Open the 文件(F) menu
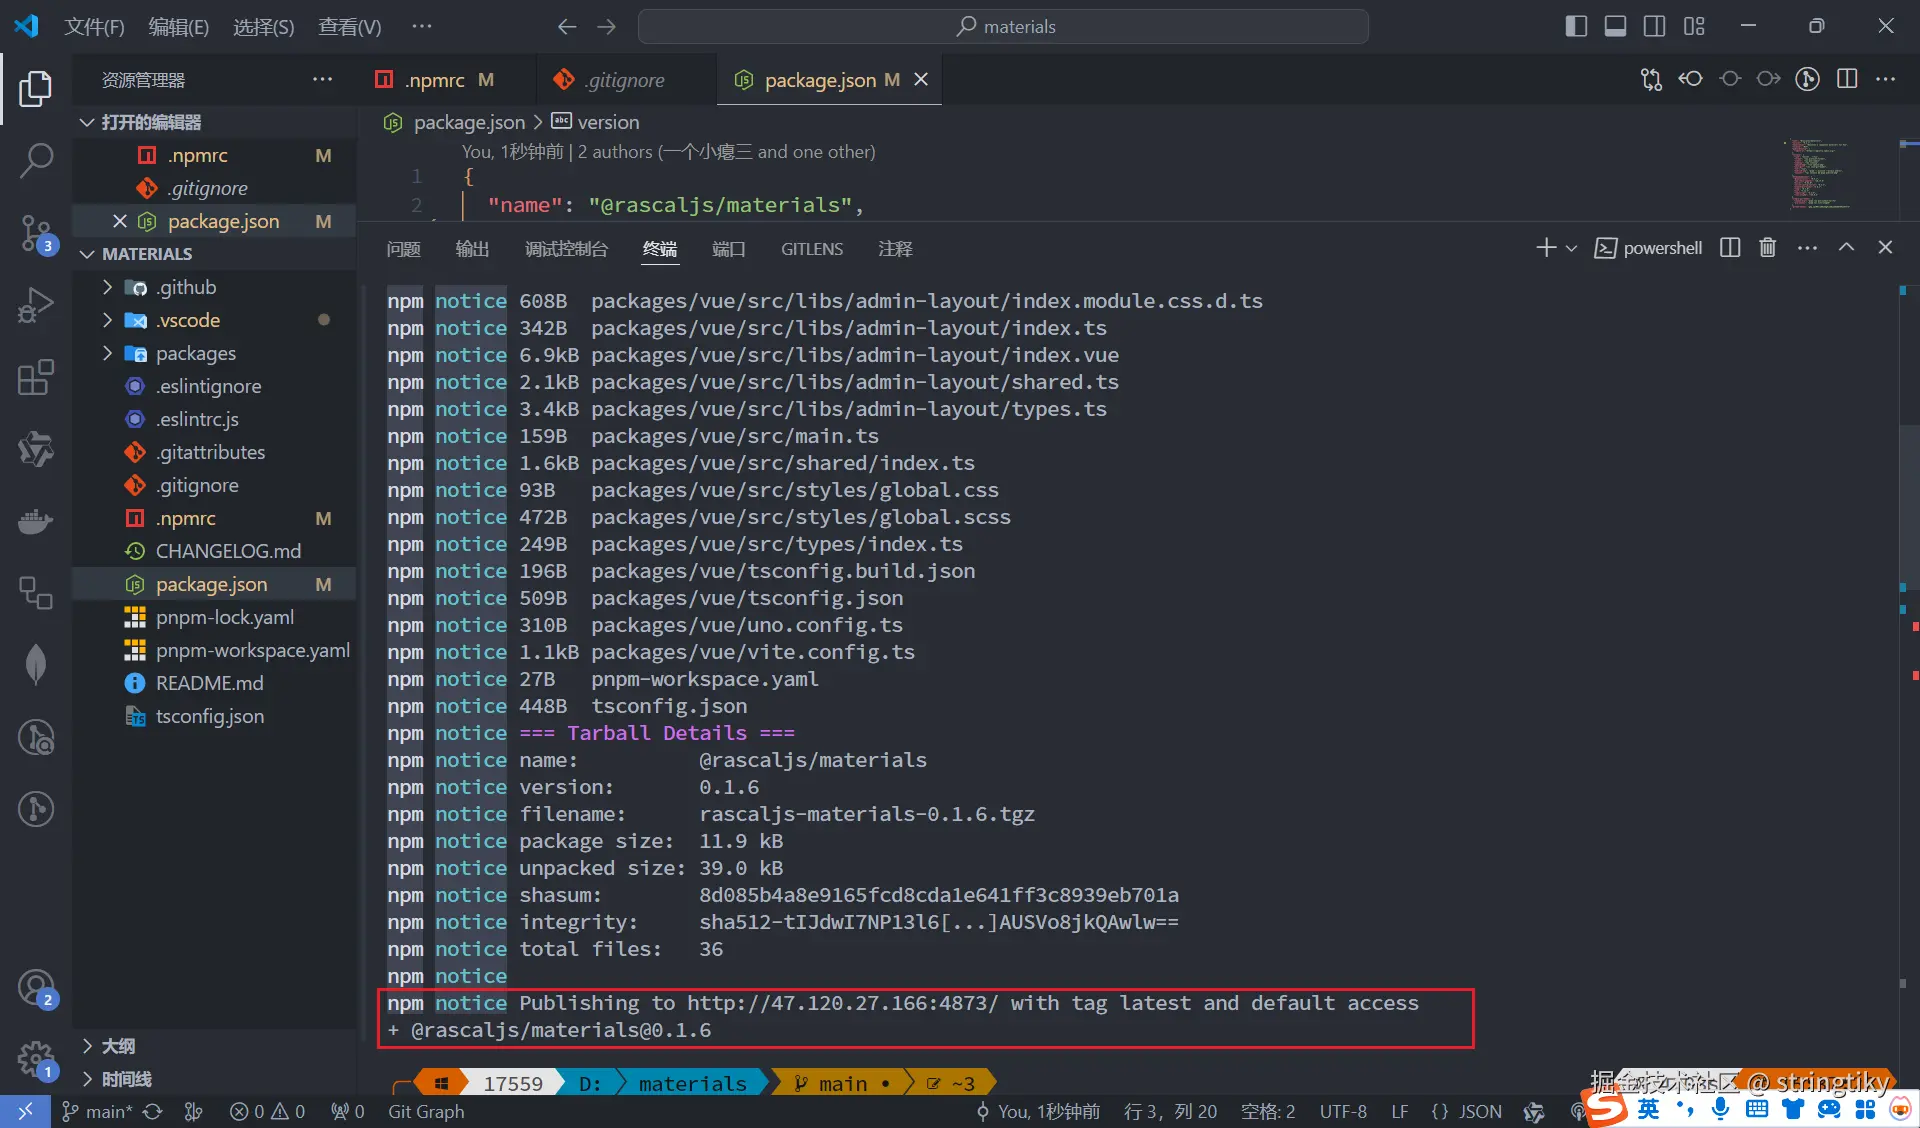 coord(94,27)
